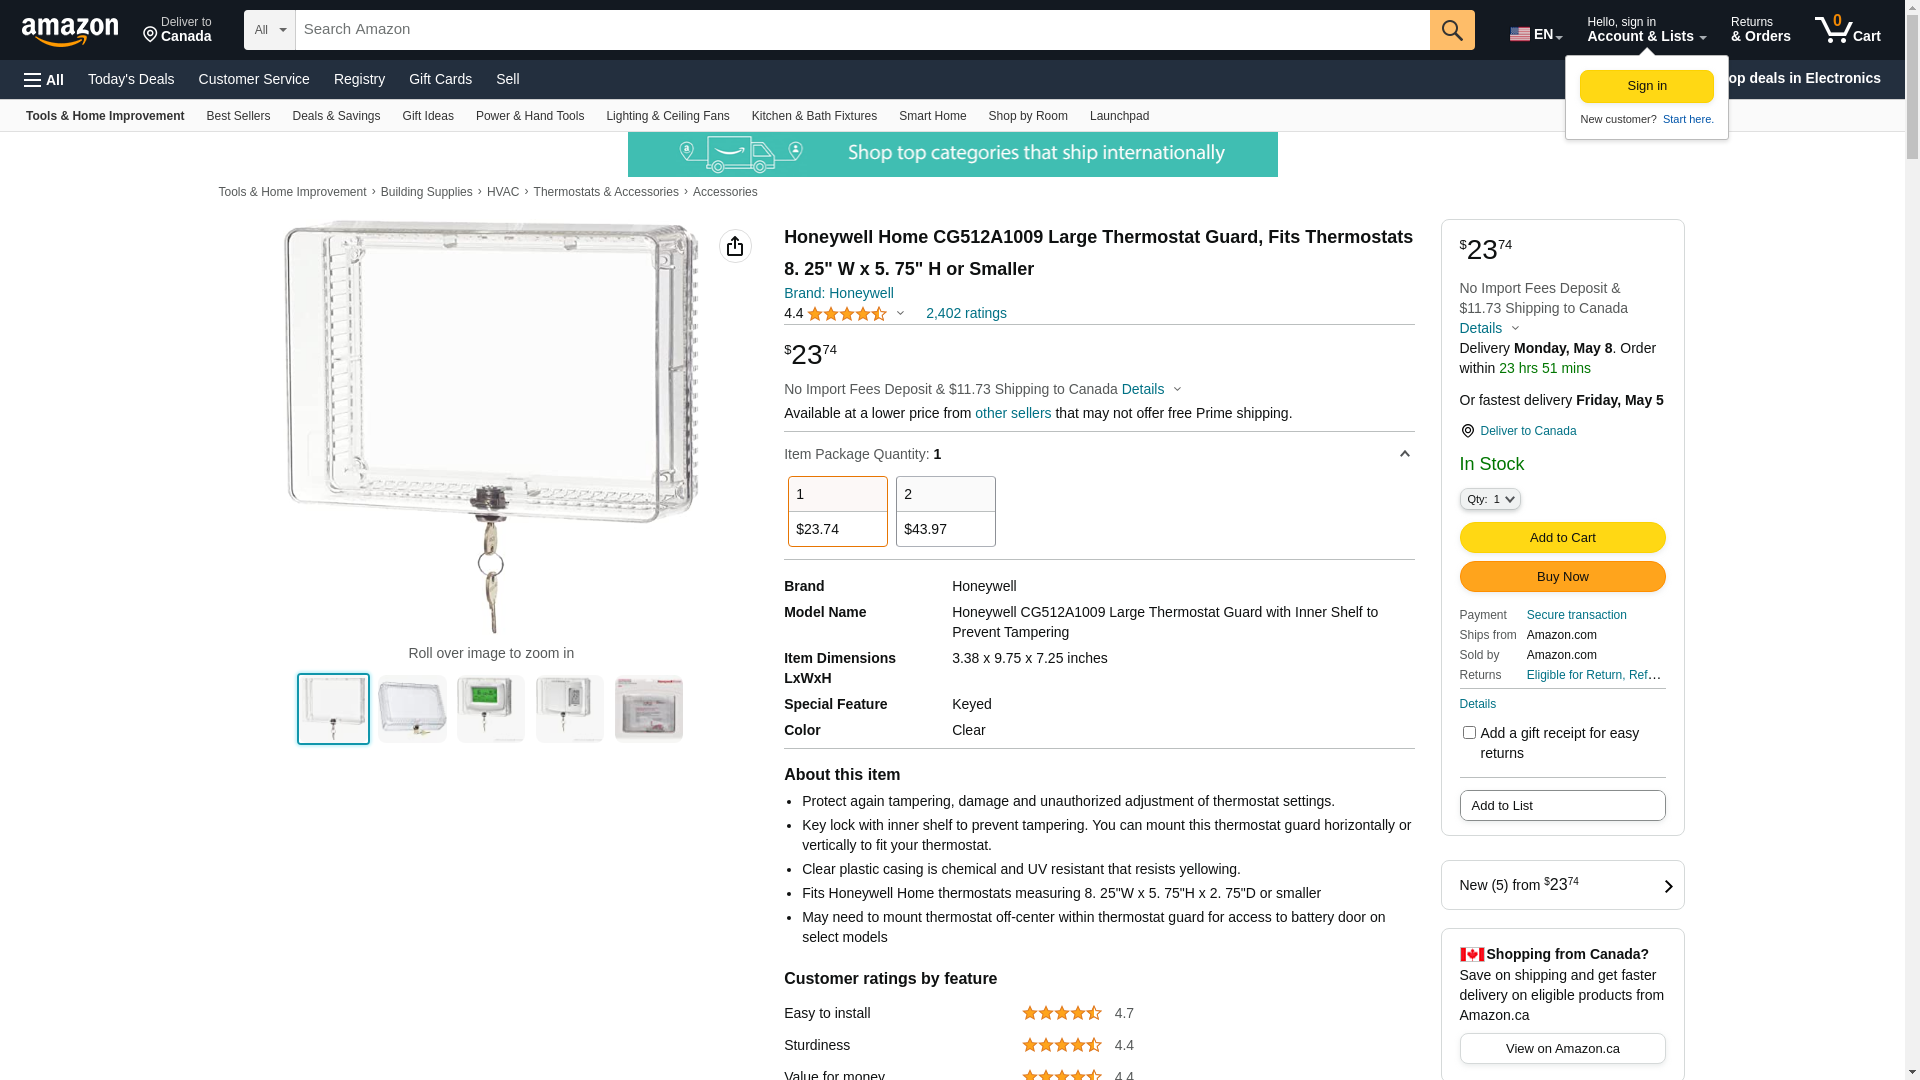The width and height of the screenshot is (1920, 1080).
Task: Select package quantity 2 option at $43.97
Action: coord(945,511)
